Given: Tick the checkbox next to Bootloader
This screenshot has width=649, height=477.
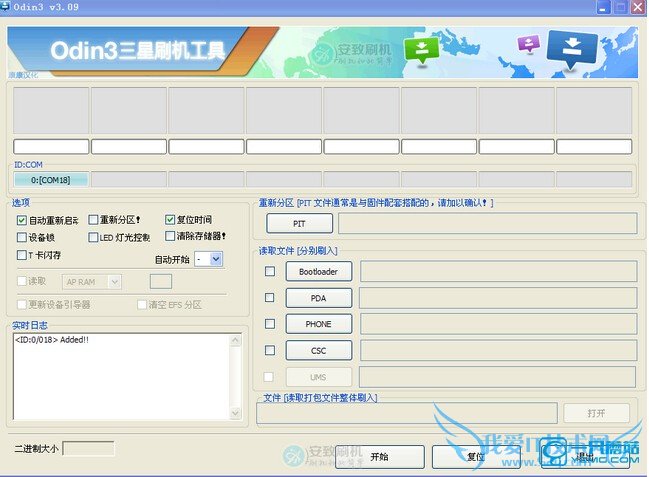Looking at the screenshot, I should (269, 271).
